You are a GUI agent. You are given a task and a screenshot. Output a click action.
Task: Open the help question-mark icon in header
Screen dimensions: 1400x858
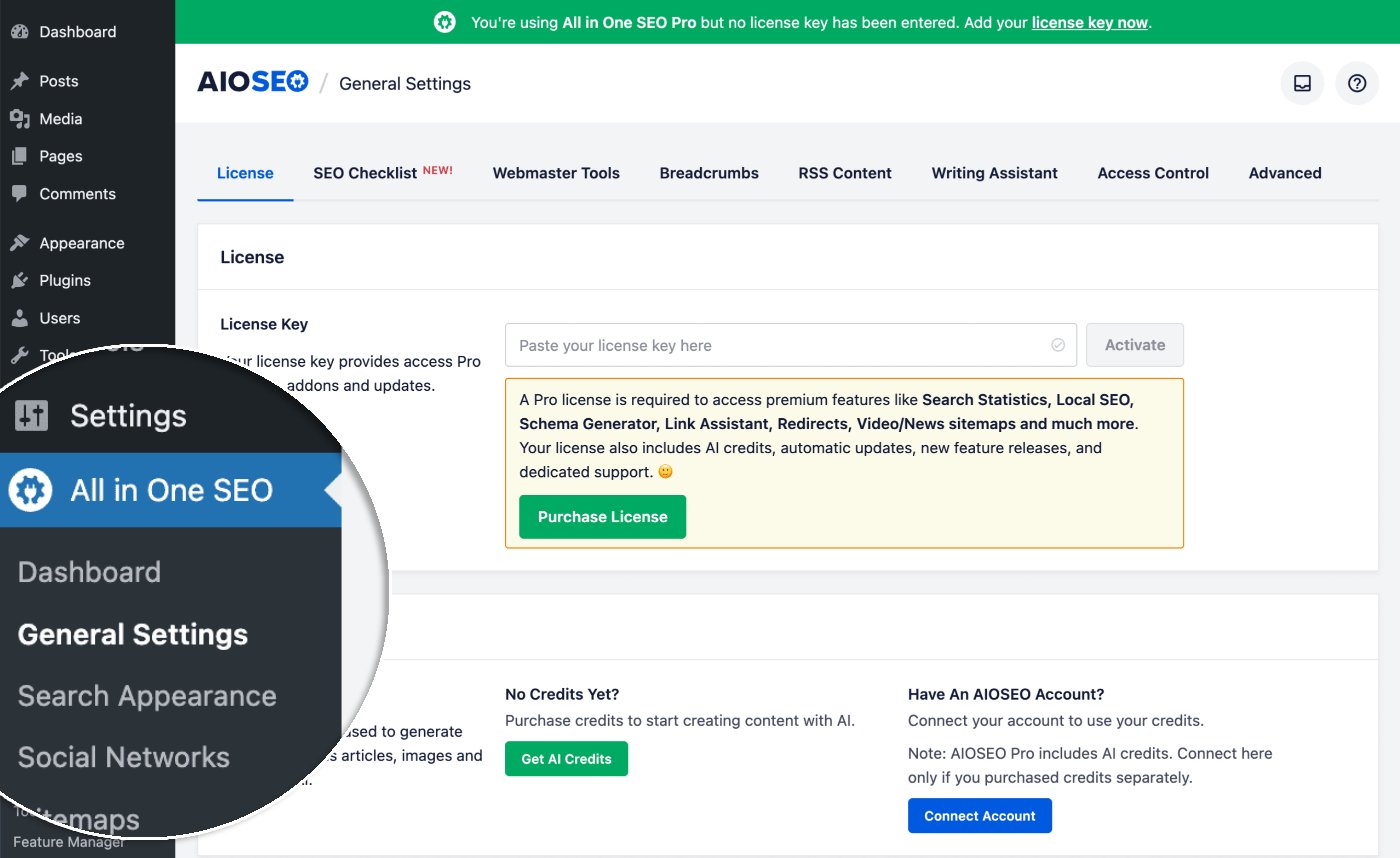(1357, 83)
